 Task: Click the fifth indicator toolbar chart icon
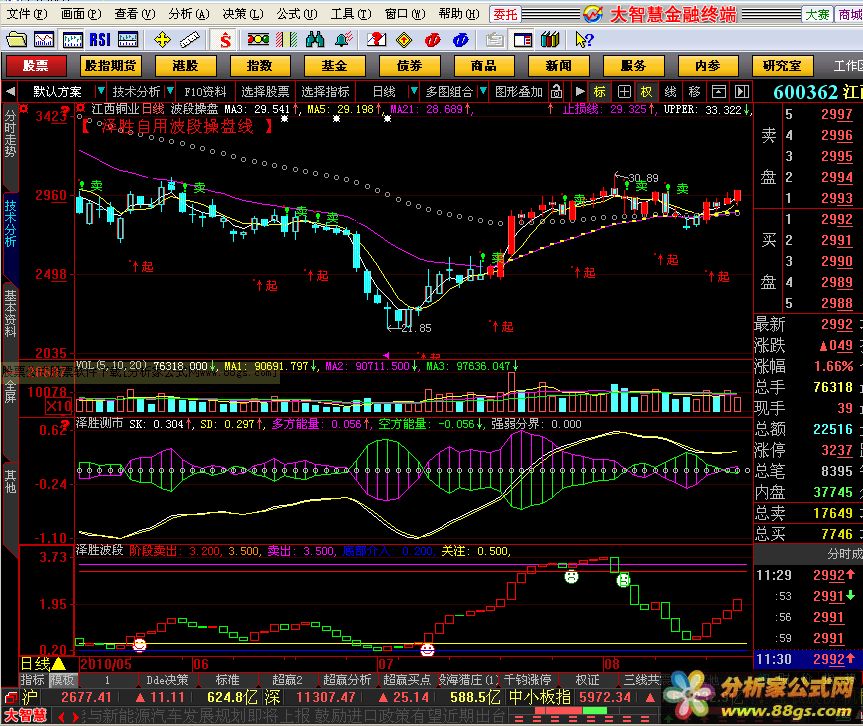click(128, 40)
